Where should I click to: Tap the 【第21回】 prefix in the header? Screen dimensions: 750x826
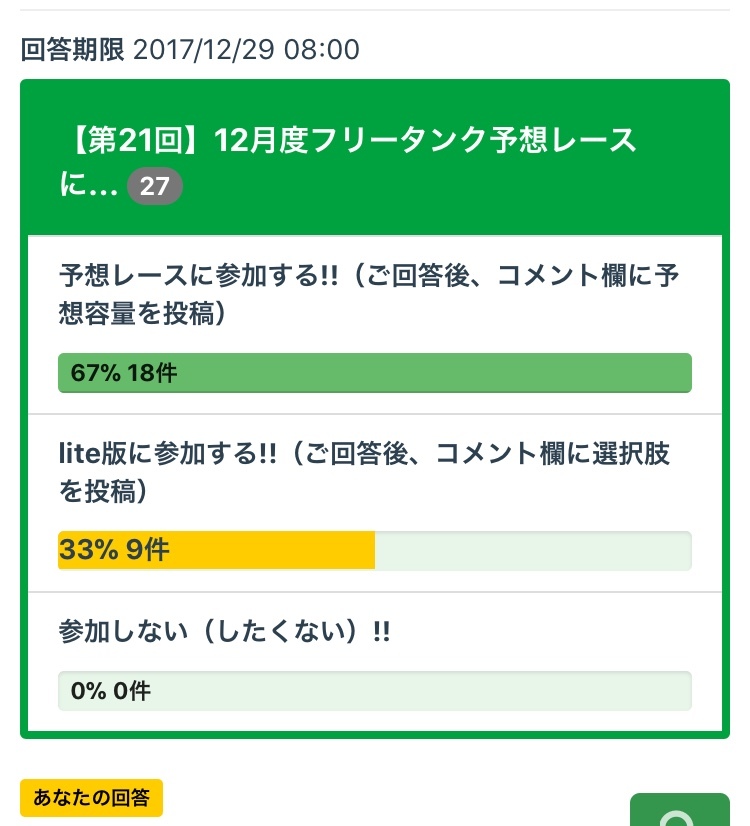[x=127, y=141]
